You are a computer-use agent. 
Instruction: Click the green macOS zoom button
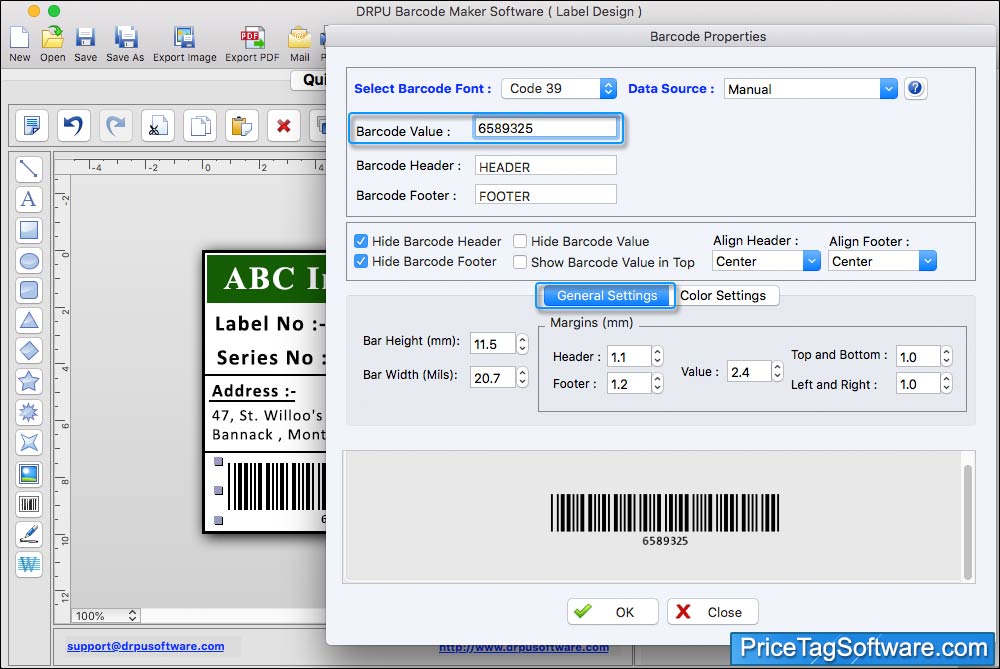[54, 11]
